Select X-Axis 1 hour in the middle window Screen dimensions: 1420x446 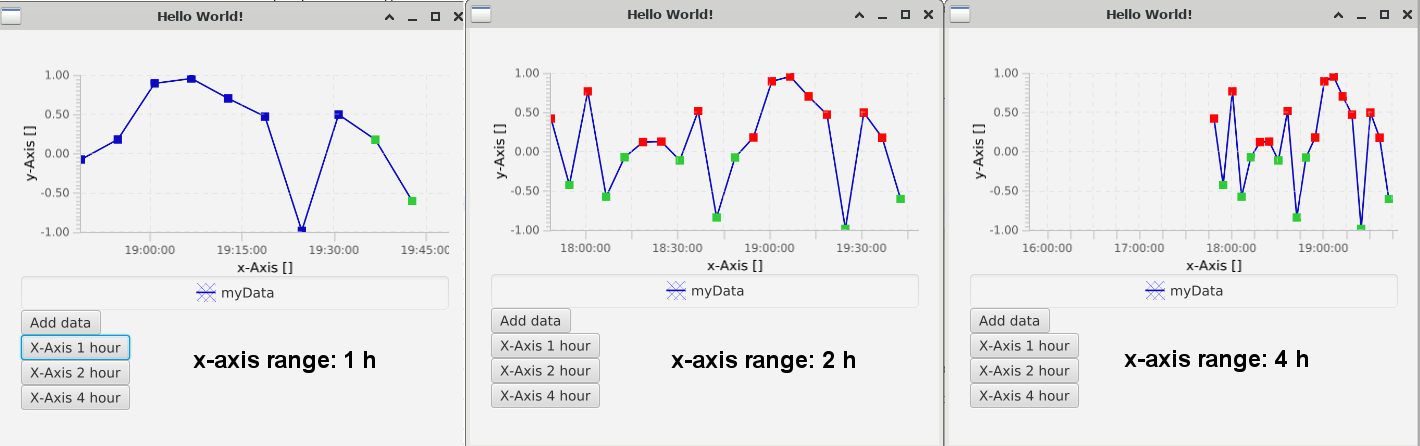545,345
